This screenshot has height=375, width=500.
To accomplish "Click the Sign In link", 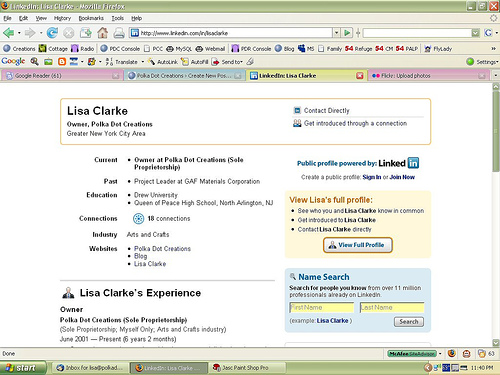I will point(372,177).
